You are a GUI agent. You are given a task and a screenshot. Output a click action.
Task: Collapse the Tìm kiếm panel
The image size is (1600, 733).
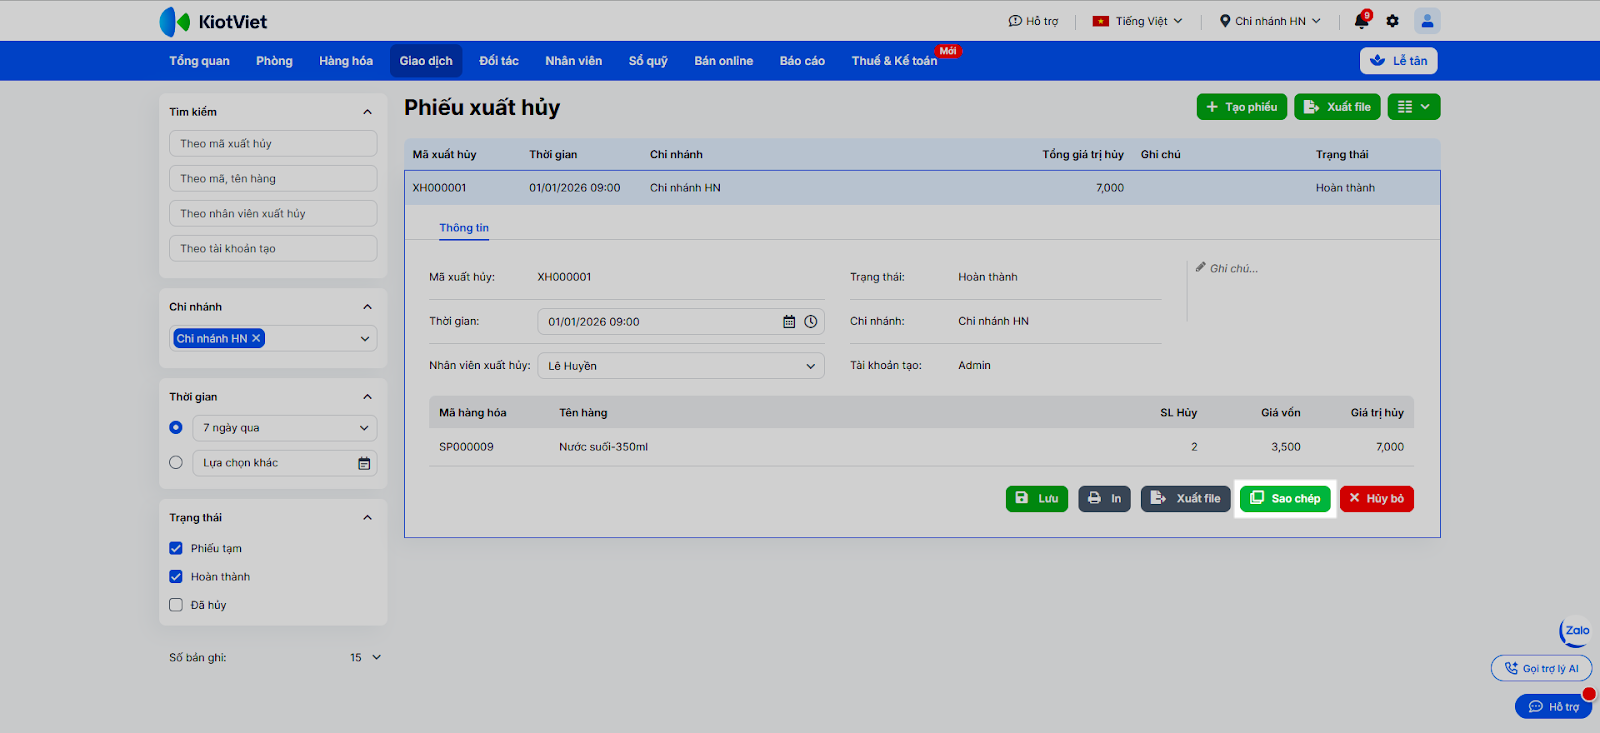367,112
